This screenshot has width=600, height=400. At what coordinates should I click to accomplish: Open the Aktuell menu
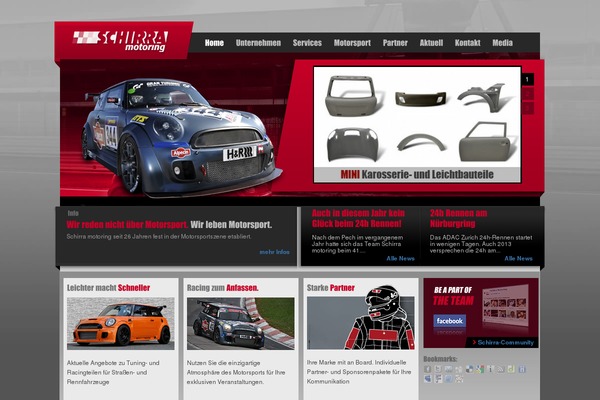coord(431,43)
